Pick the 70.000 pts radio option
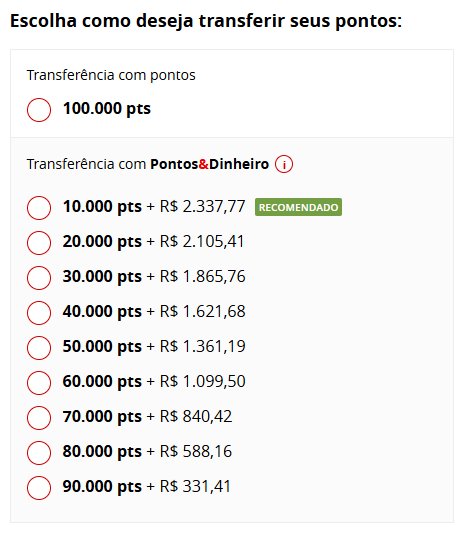 point(39,418)
